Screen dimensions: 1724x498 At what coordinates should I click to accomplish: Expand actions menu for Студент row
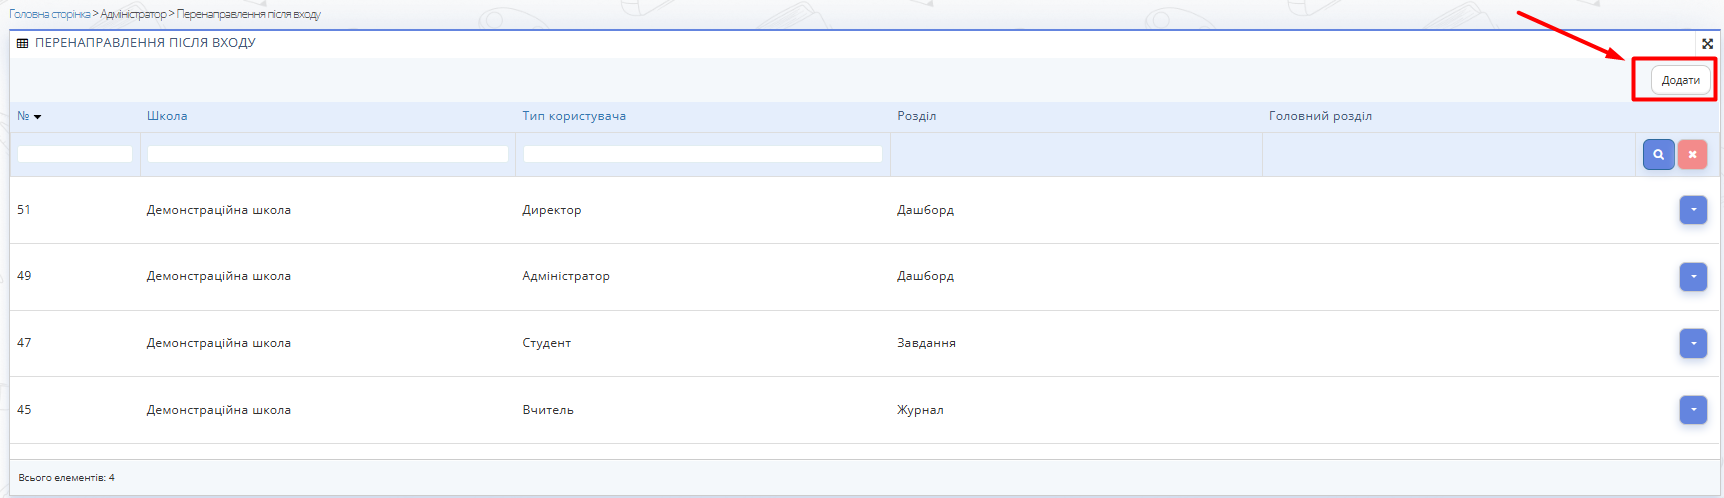(x=1693, y=344)
